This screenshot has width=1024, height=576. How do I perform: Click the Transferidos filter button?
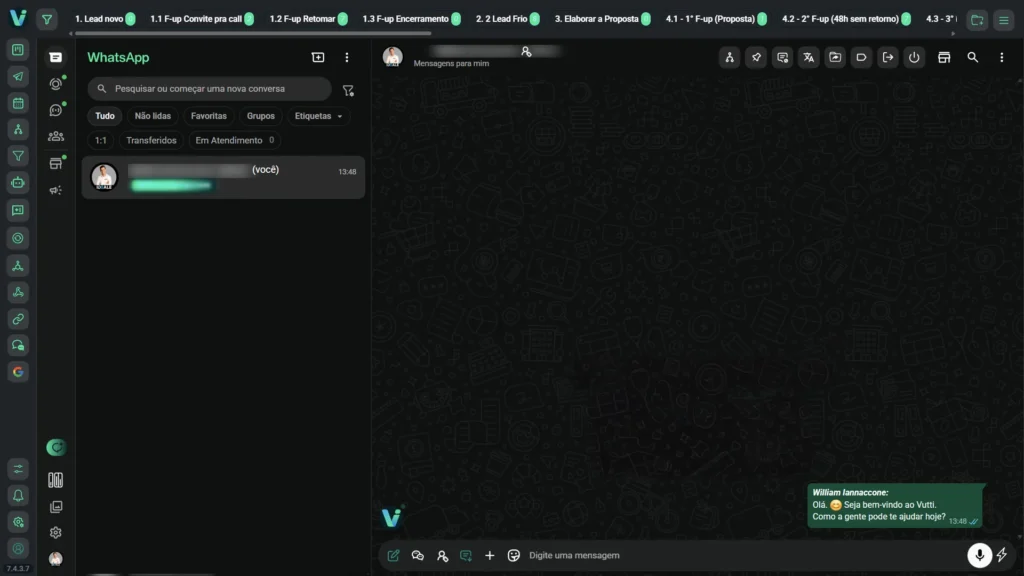(151, 140)
